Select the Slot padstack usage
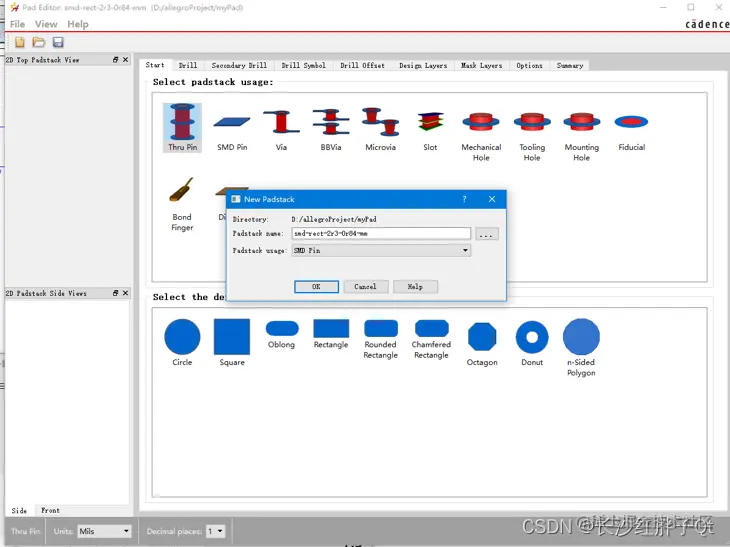 (x=430, y=130)
